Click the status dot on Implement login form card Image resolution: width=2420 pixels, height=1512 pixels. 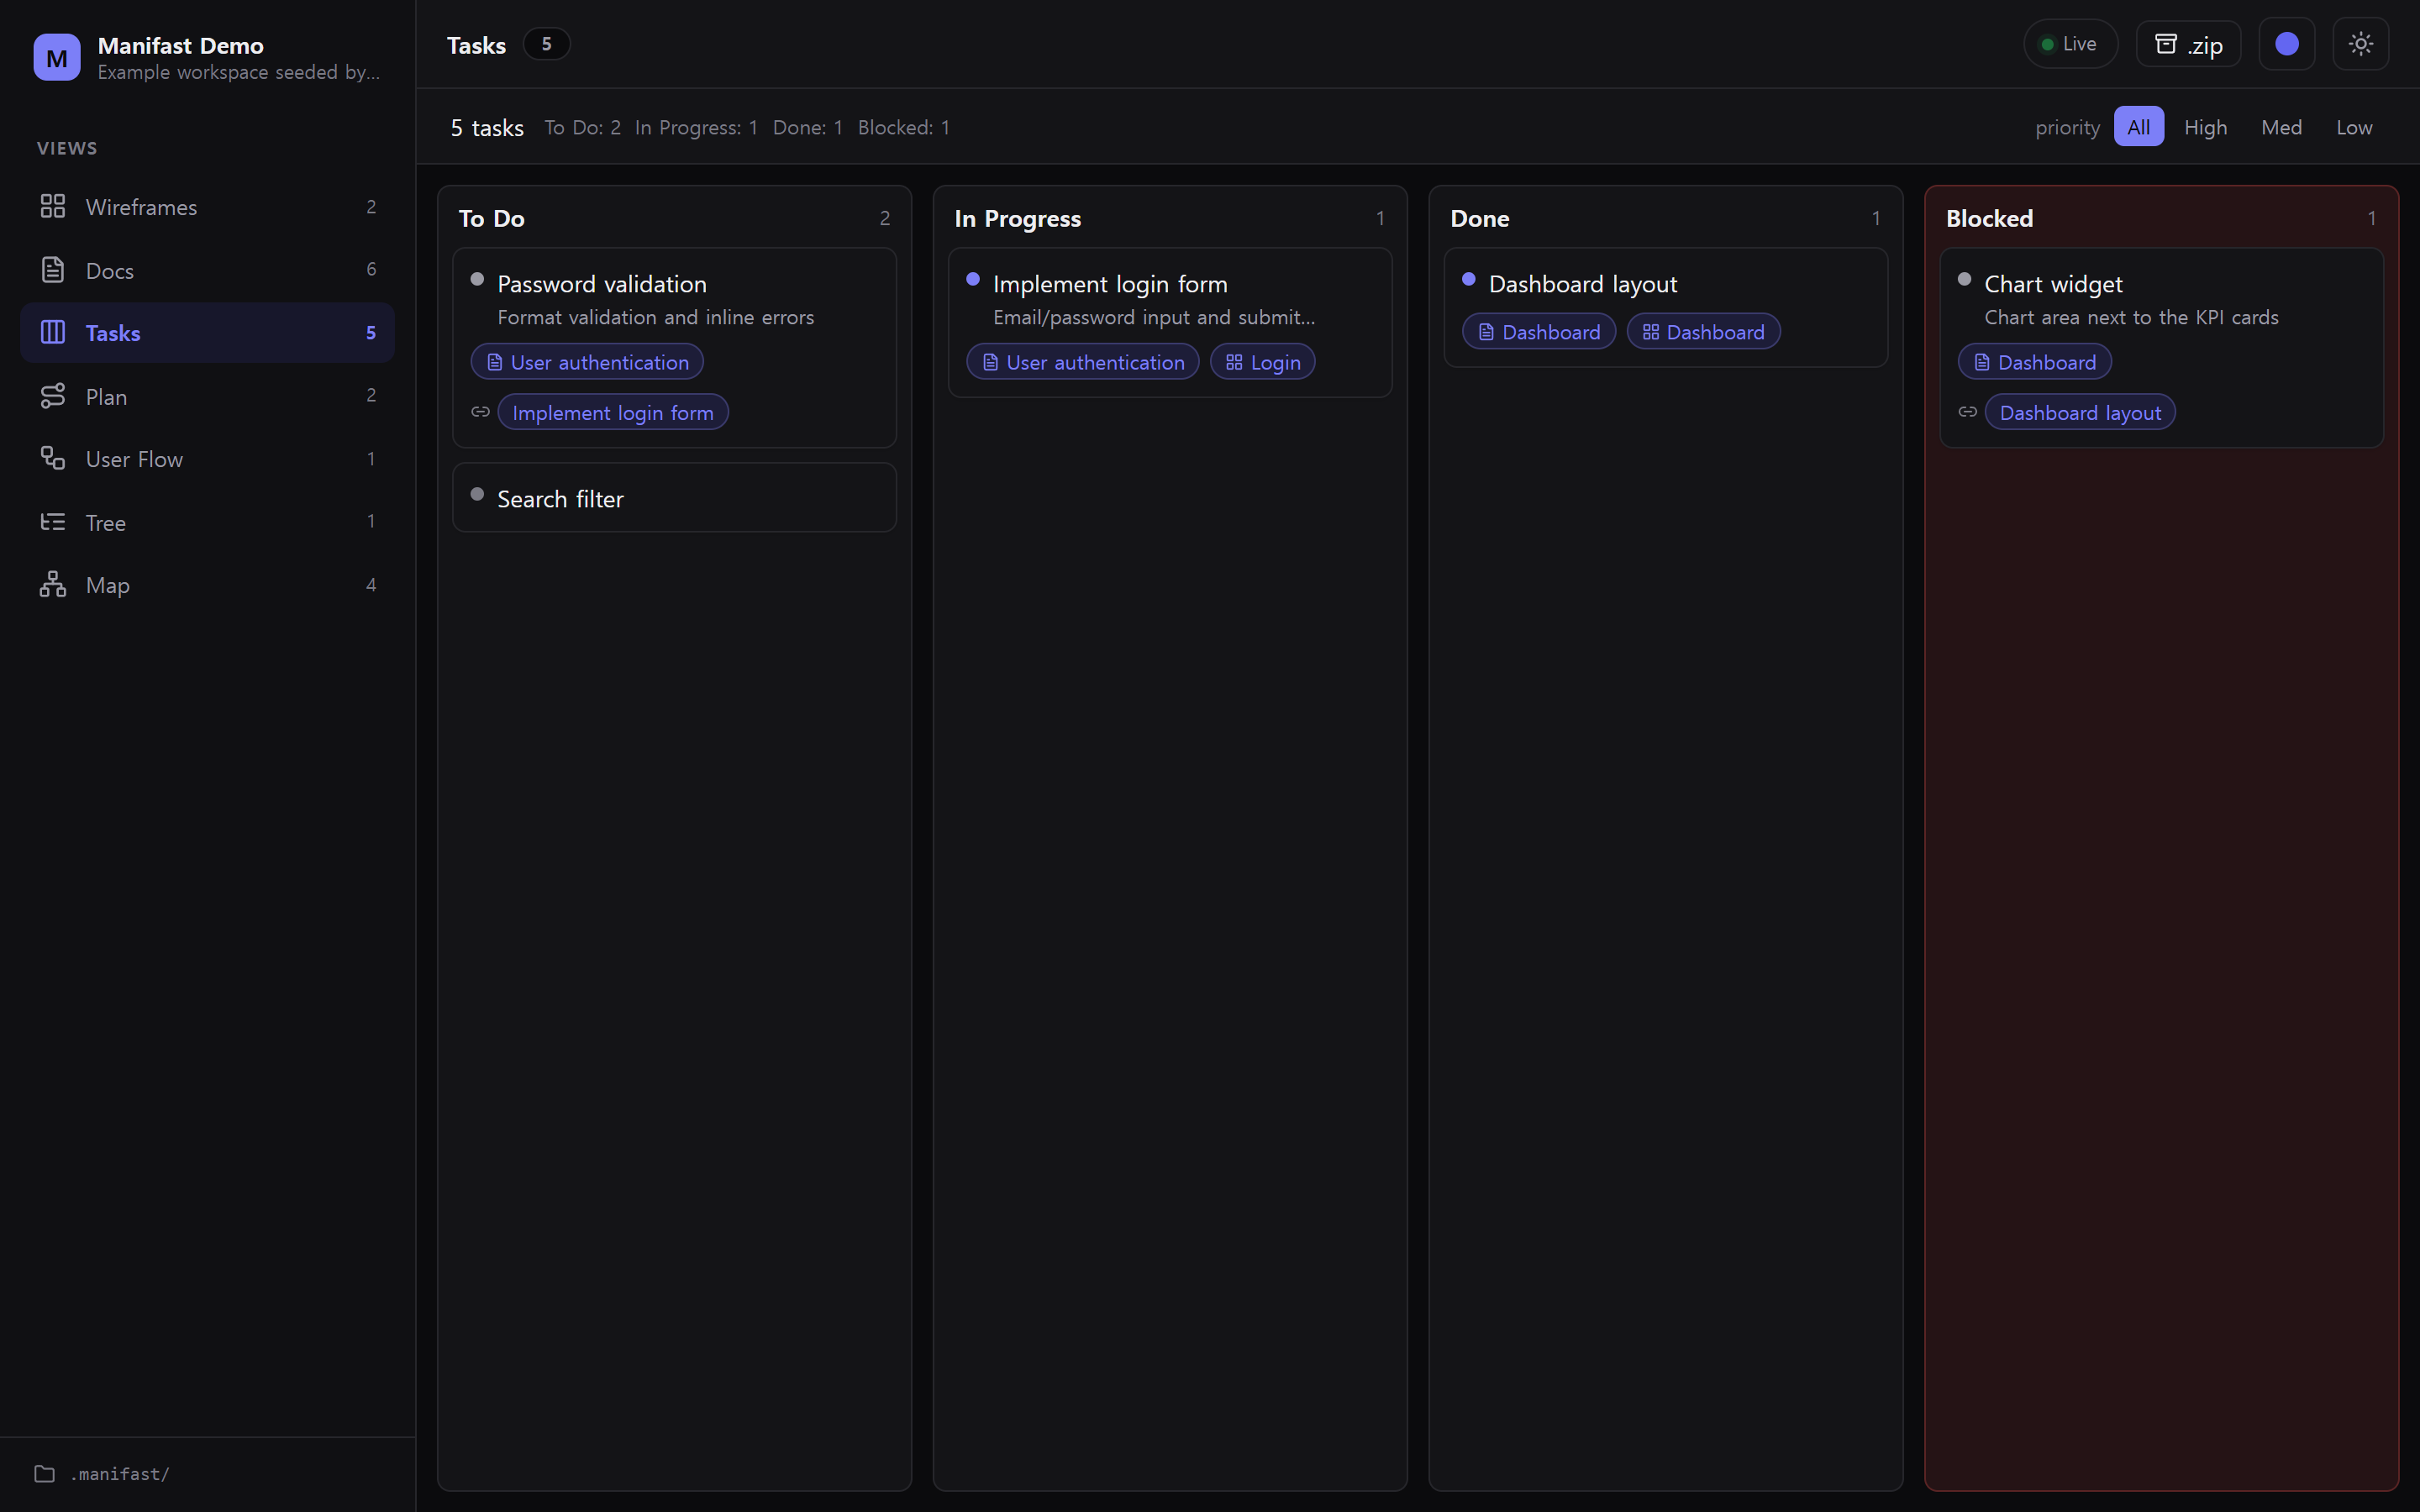tap(973, 279)
